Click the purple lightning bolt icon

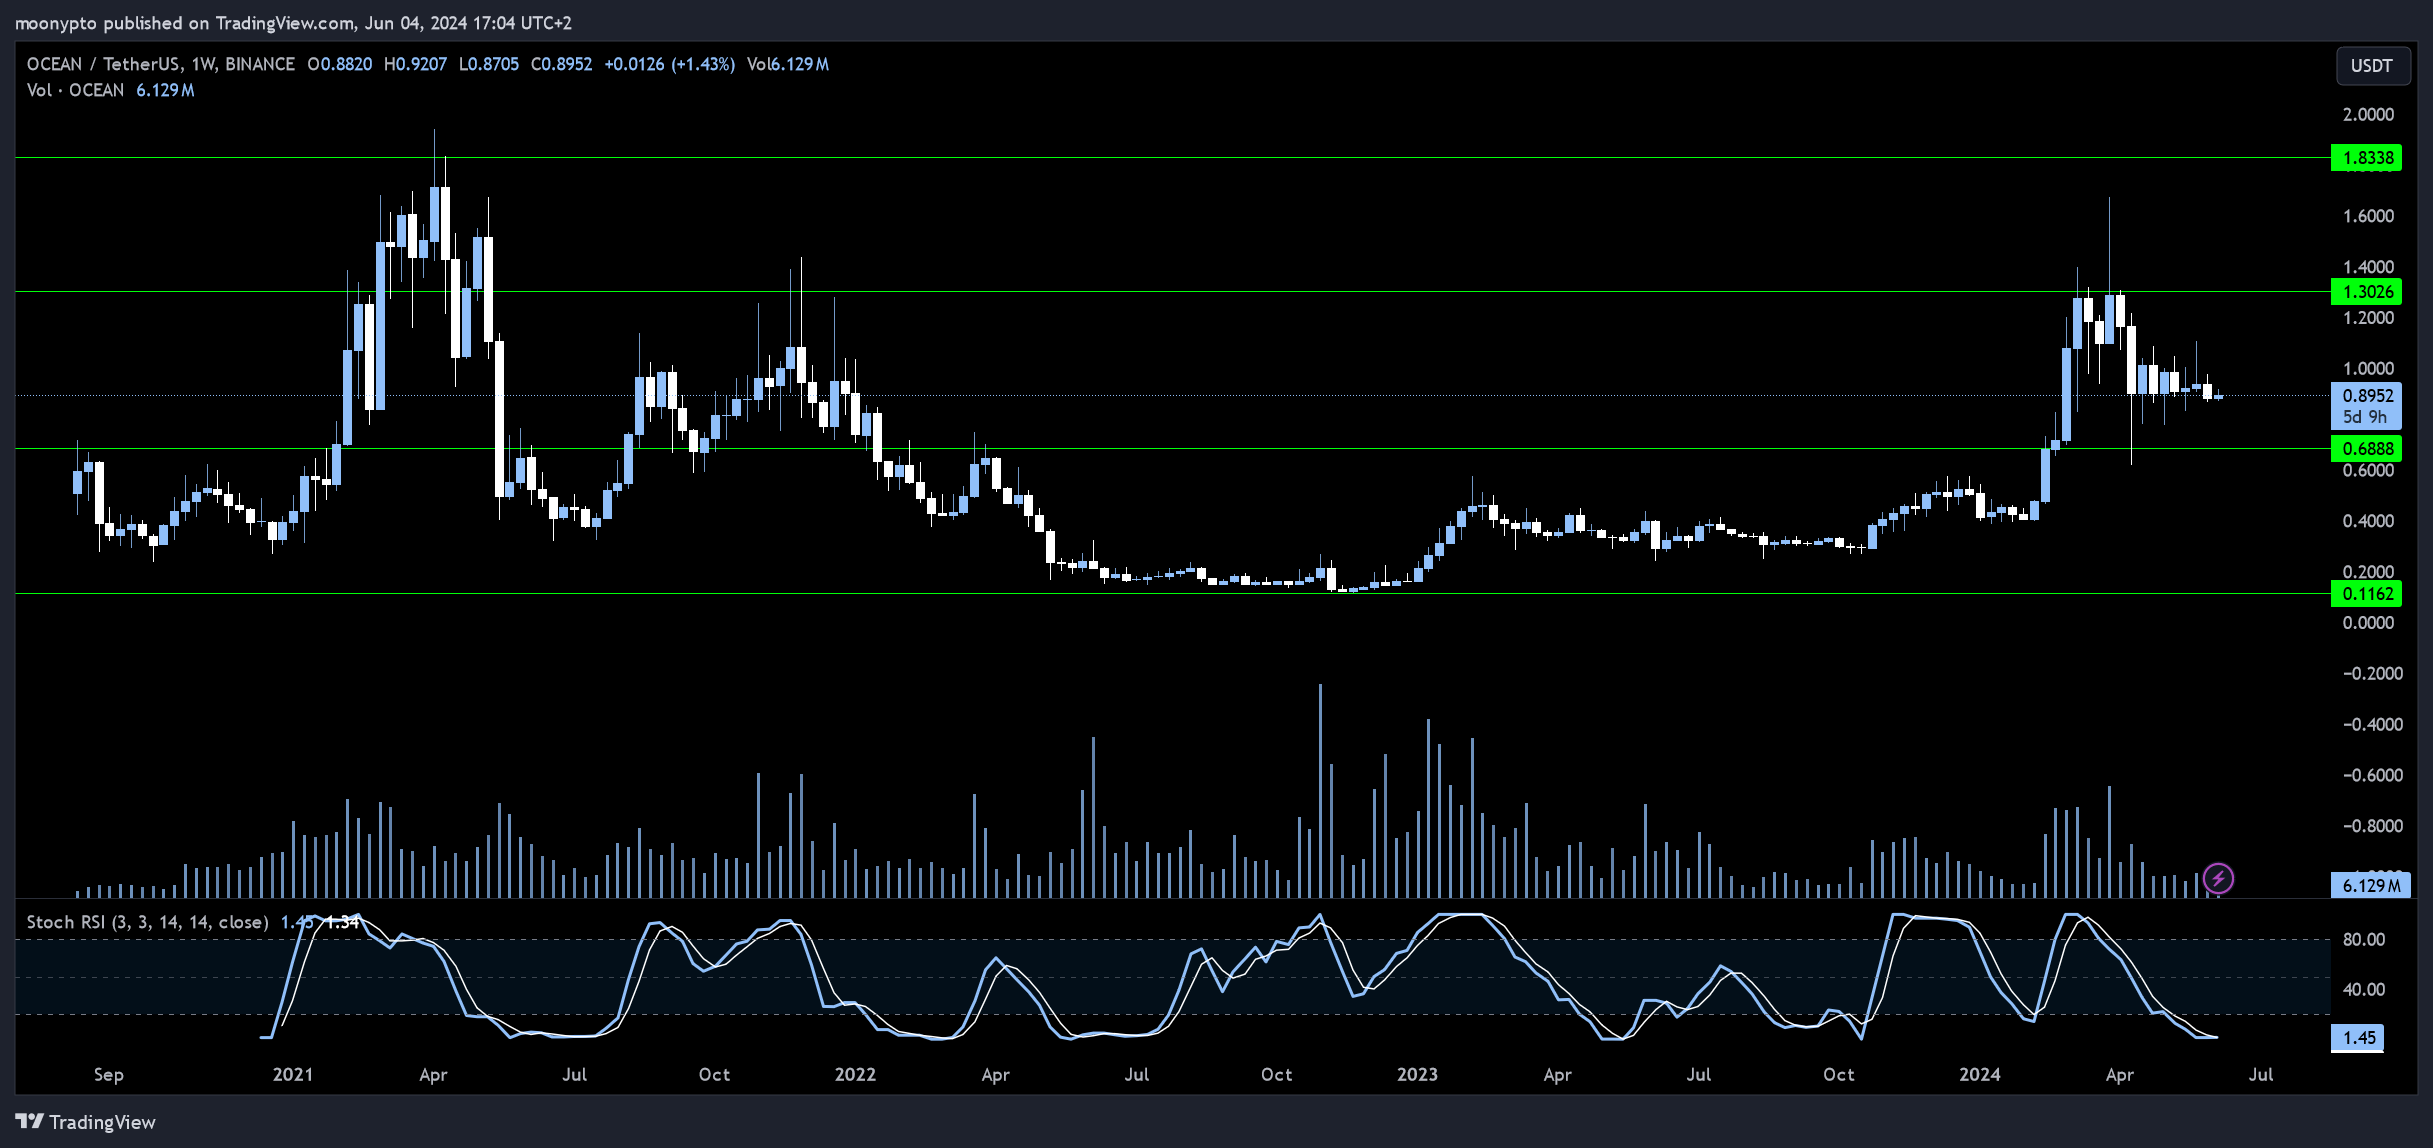click(2218, 879)
